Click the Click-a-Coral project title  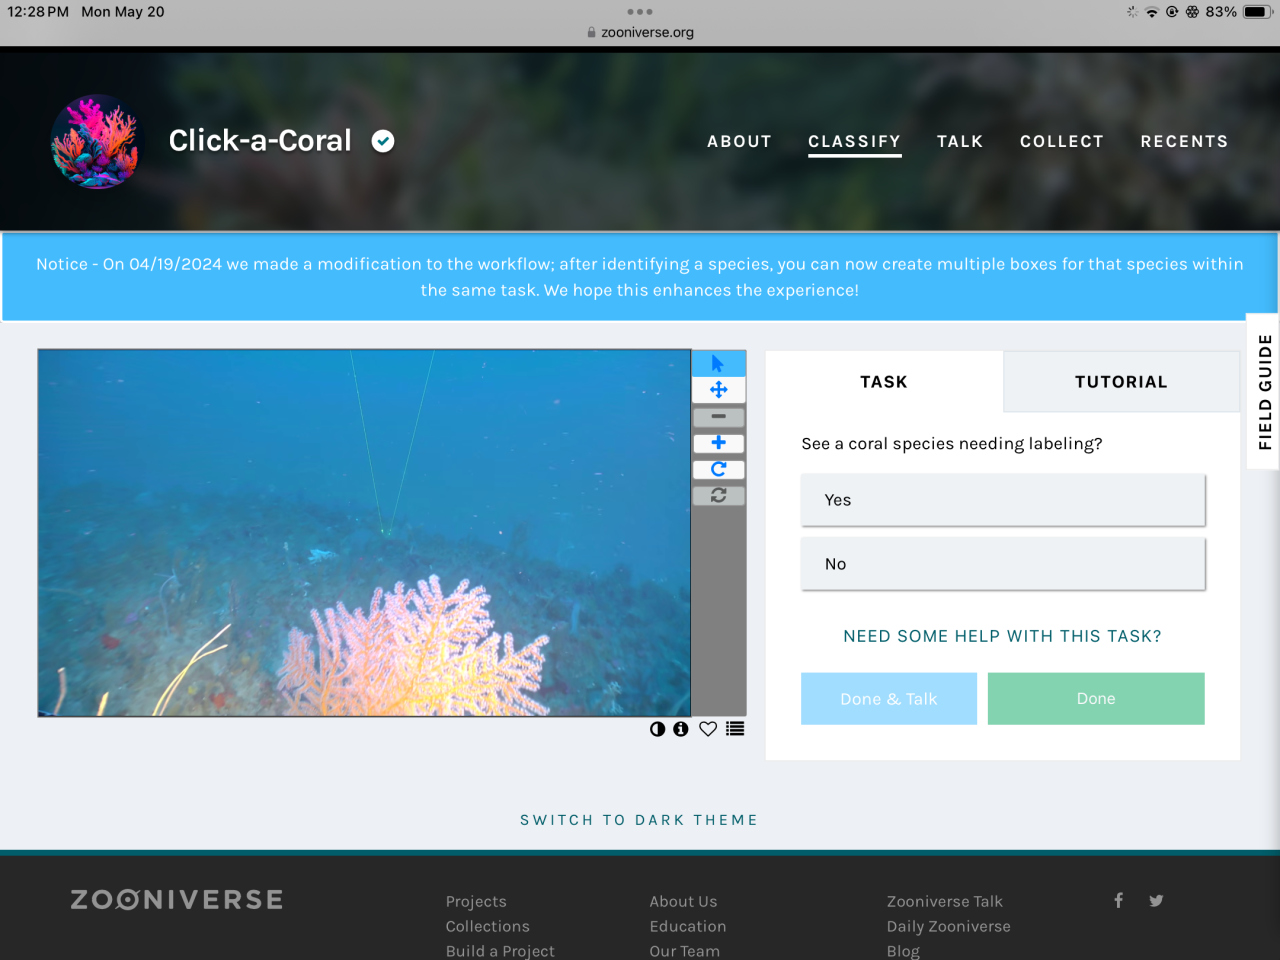tap(260, 141)
